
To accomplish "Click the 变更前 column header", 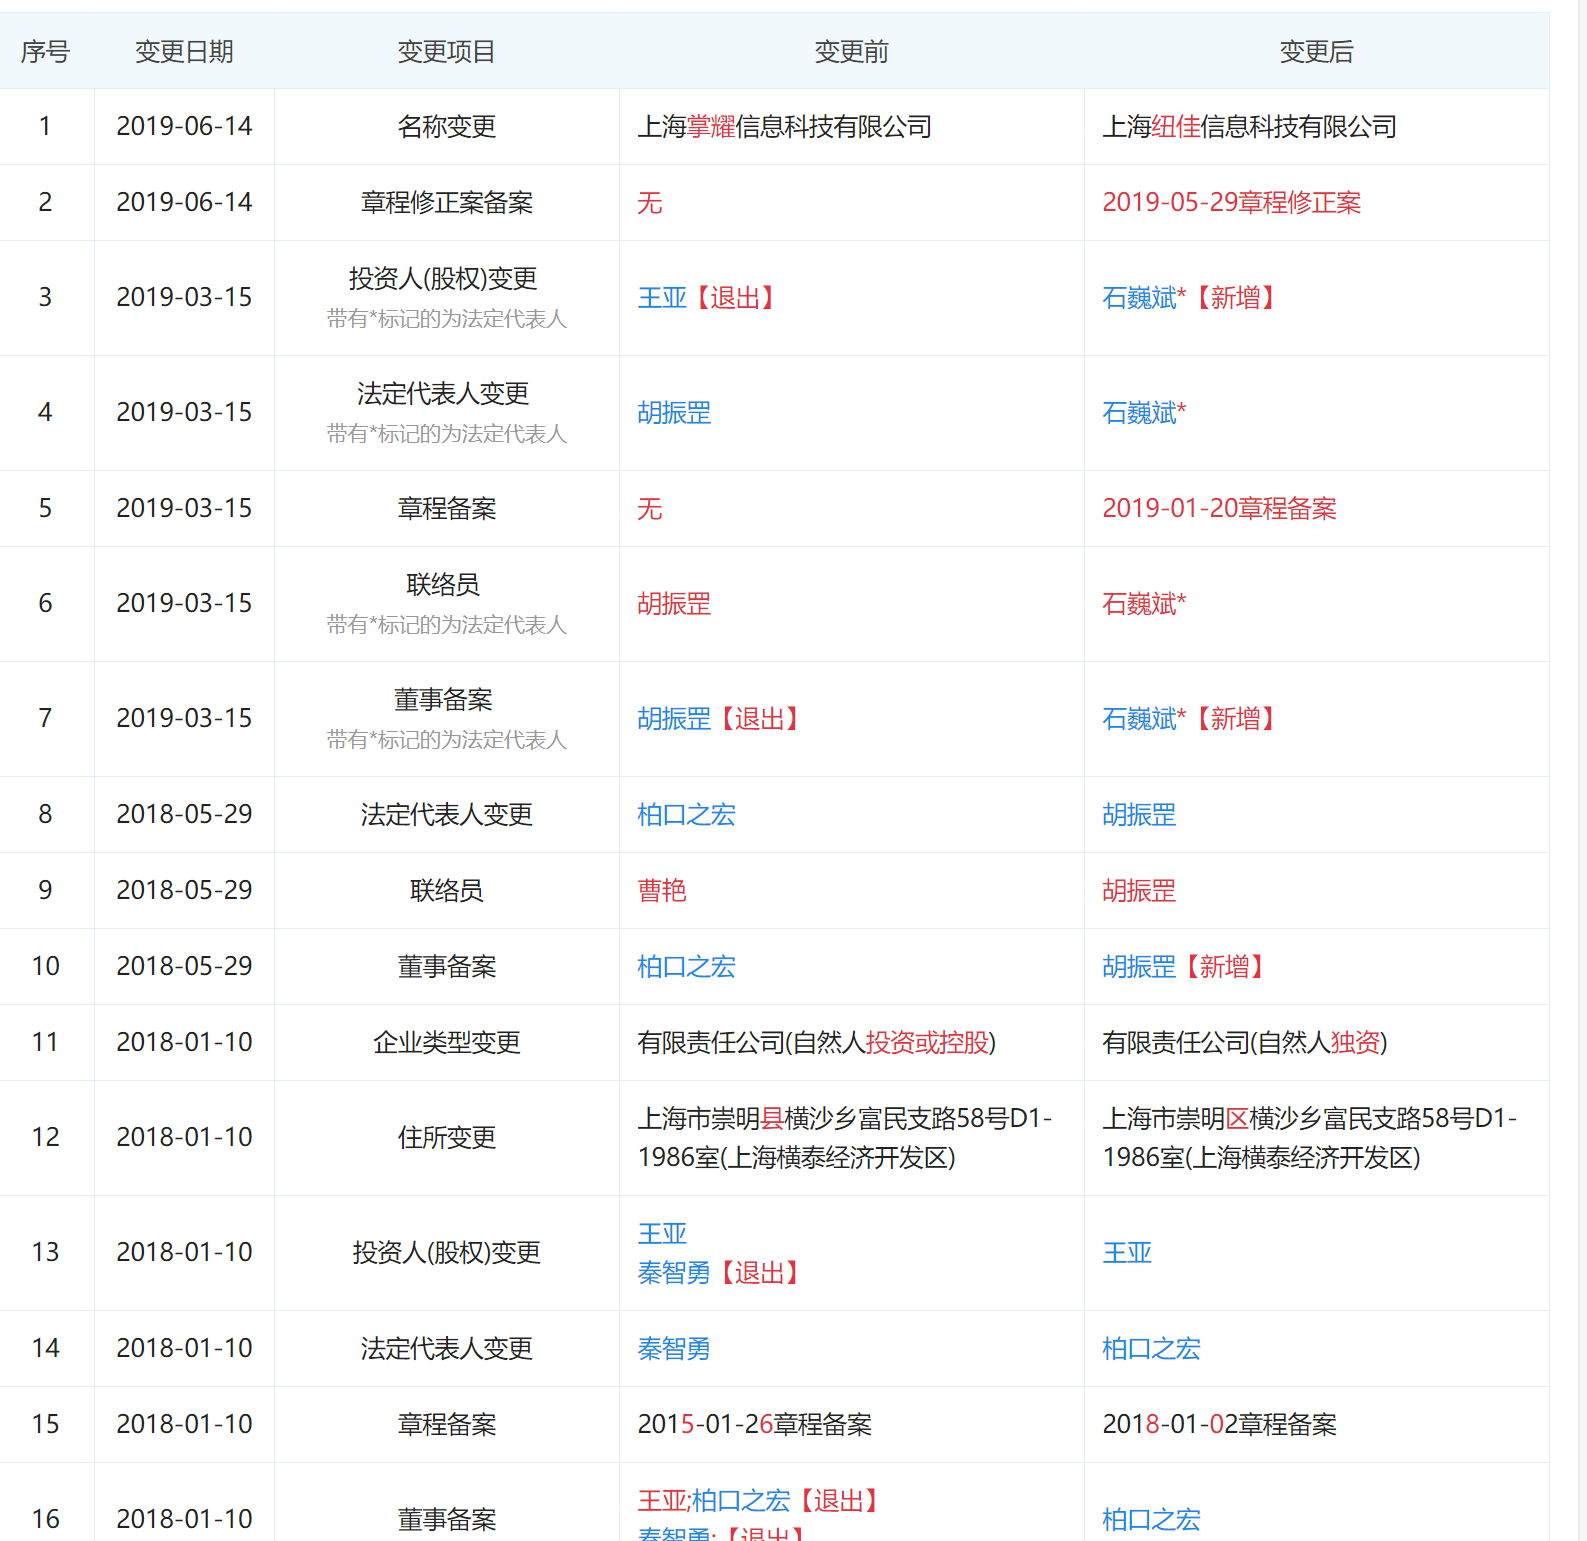I will click(x=852, y=52).
